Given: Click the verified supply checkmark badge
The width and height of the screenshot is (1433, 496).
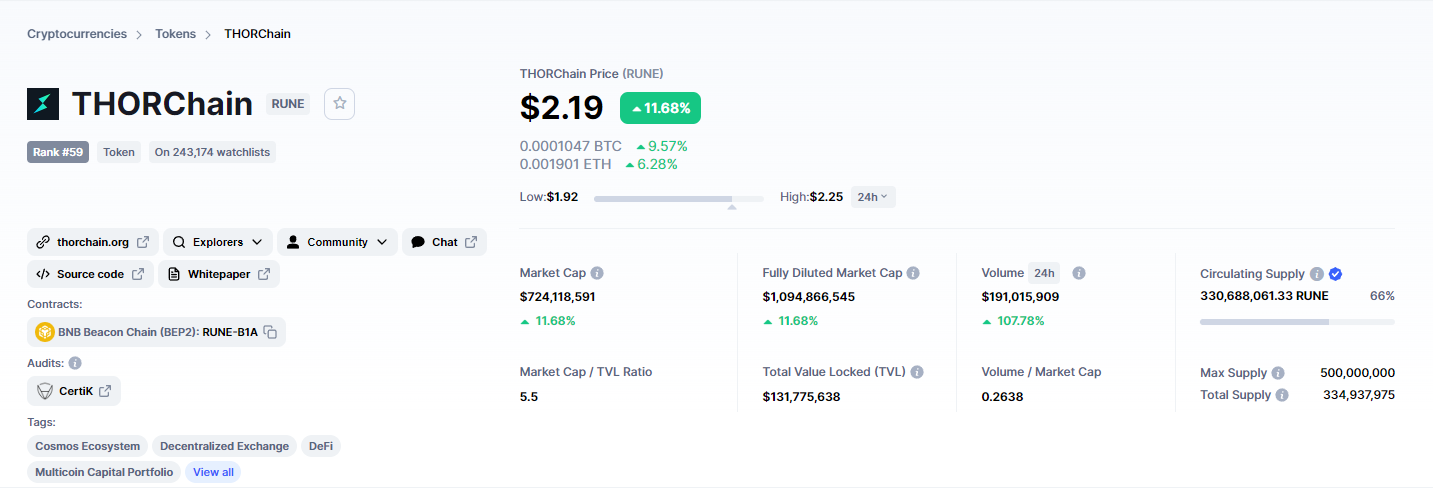Looking at the screenshot, I should coord(1335,274).
